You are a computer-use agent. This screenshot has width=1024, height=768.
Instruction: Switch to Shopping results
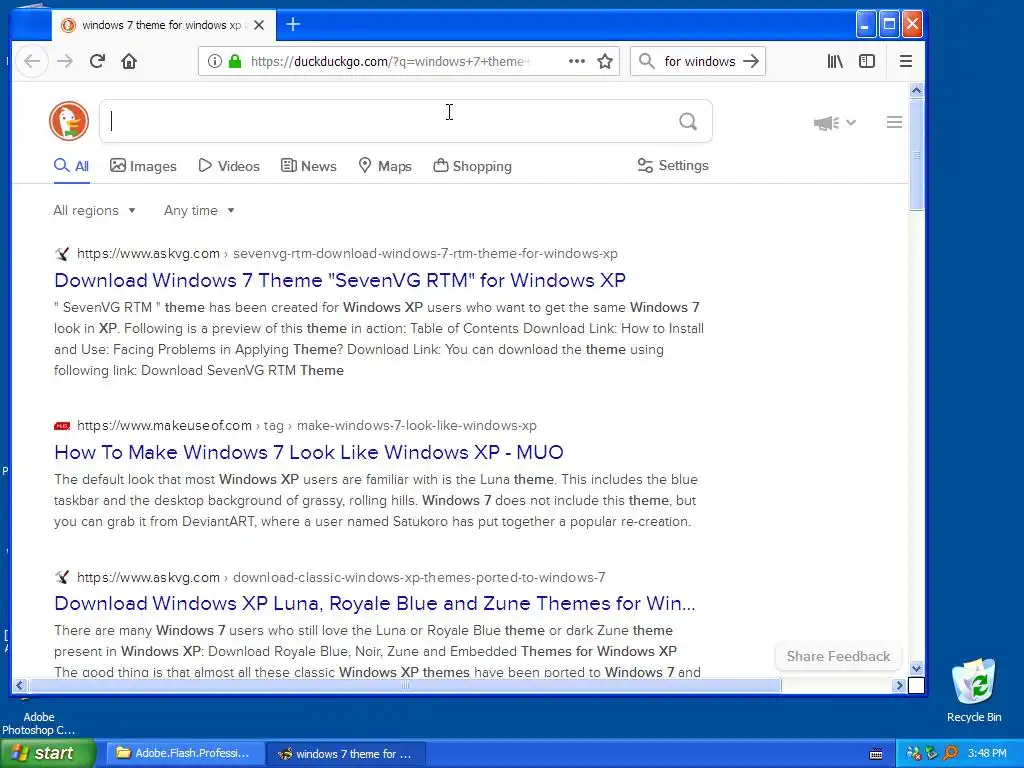click(x=472, y=166)
